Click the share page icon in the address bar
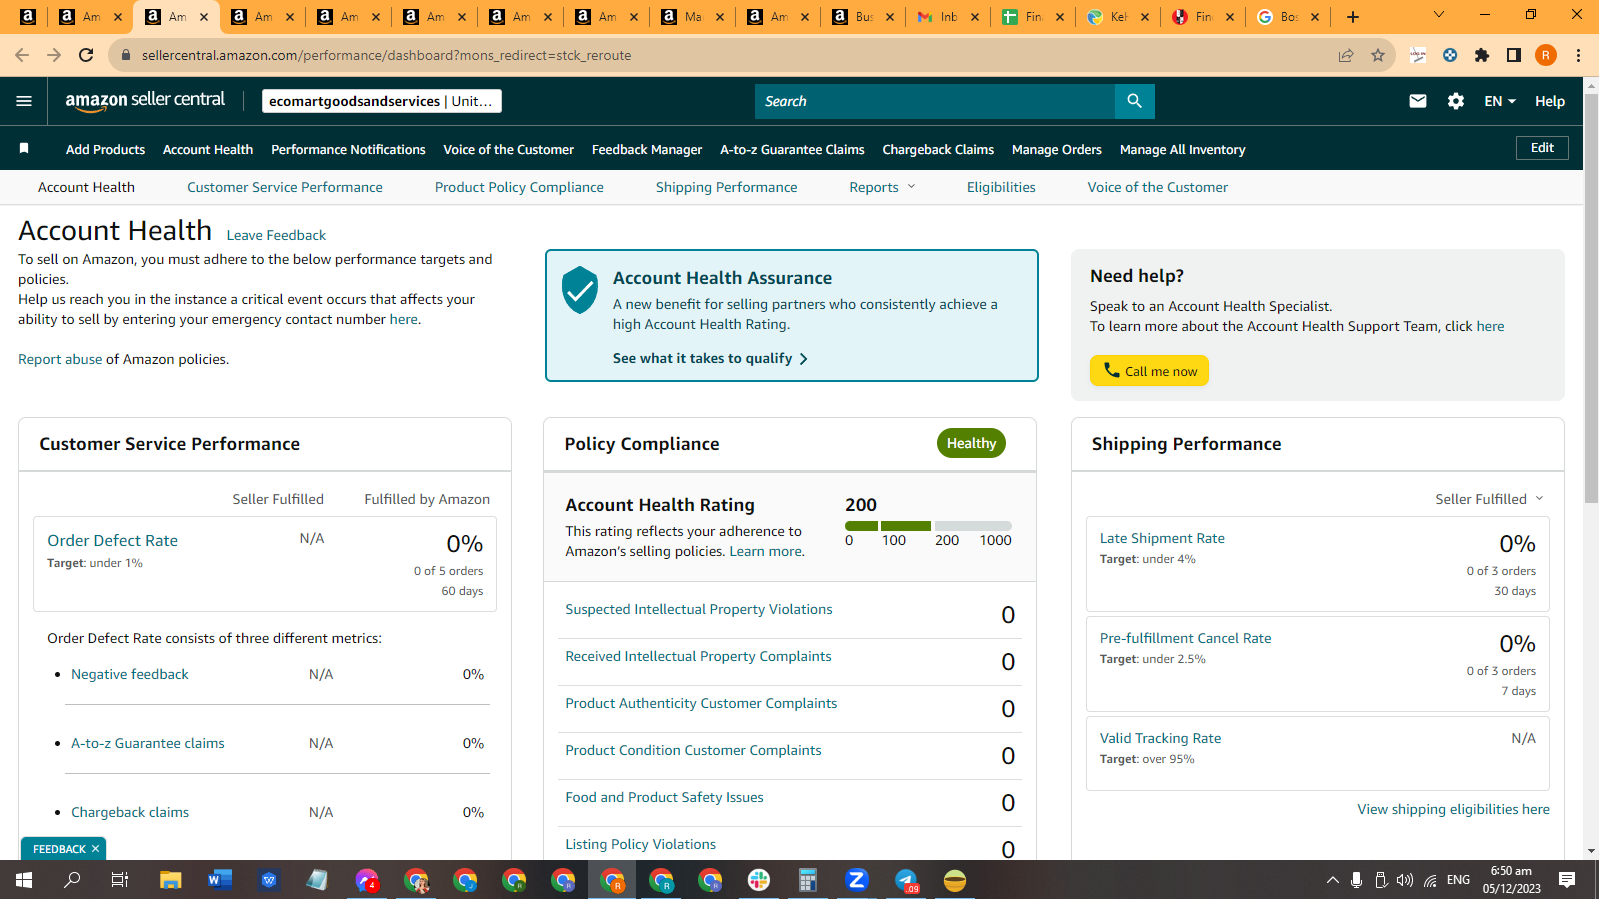 coord(1346,55)
